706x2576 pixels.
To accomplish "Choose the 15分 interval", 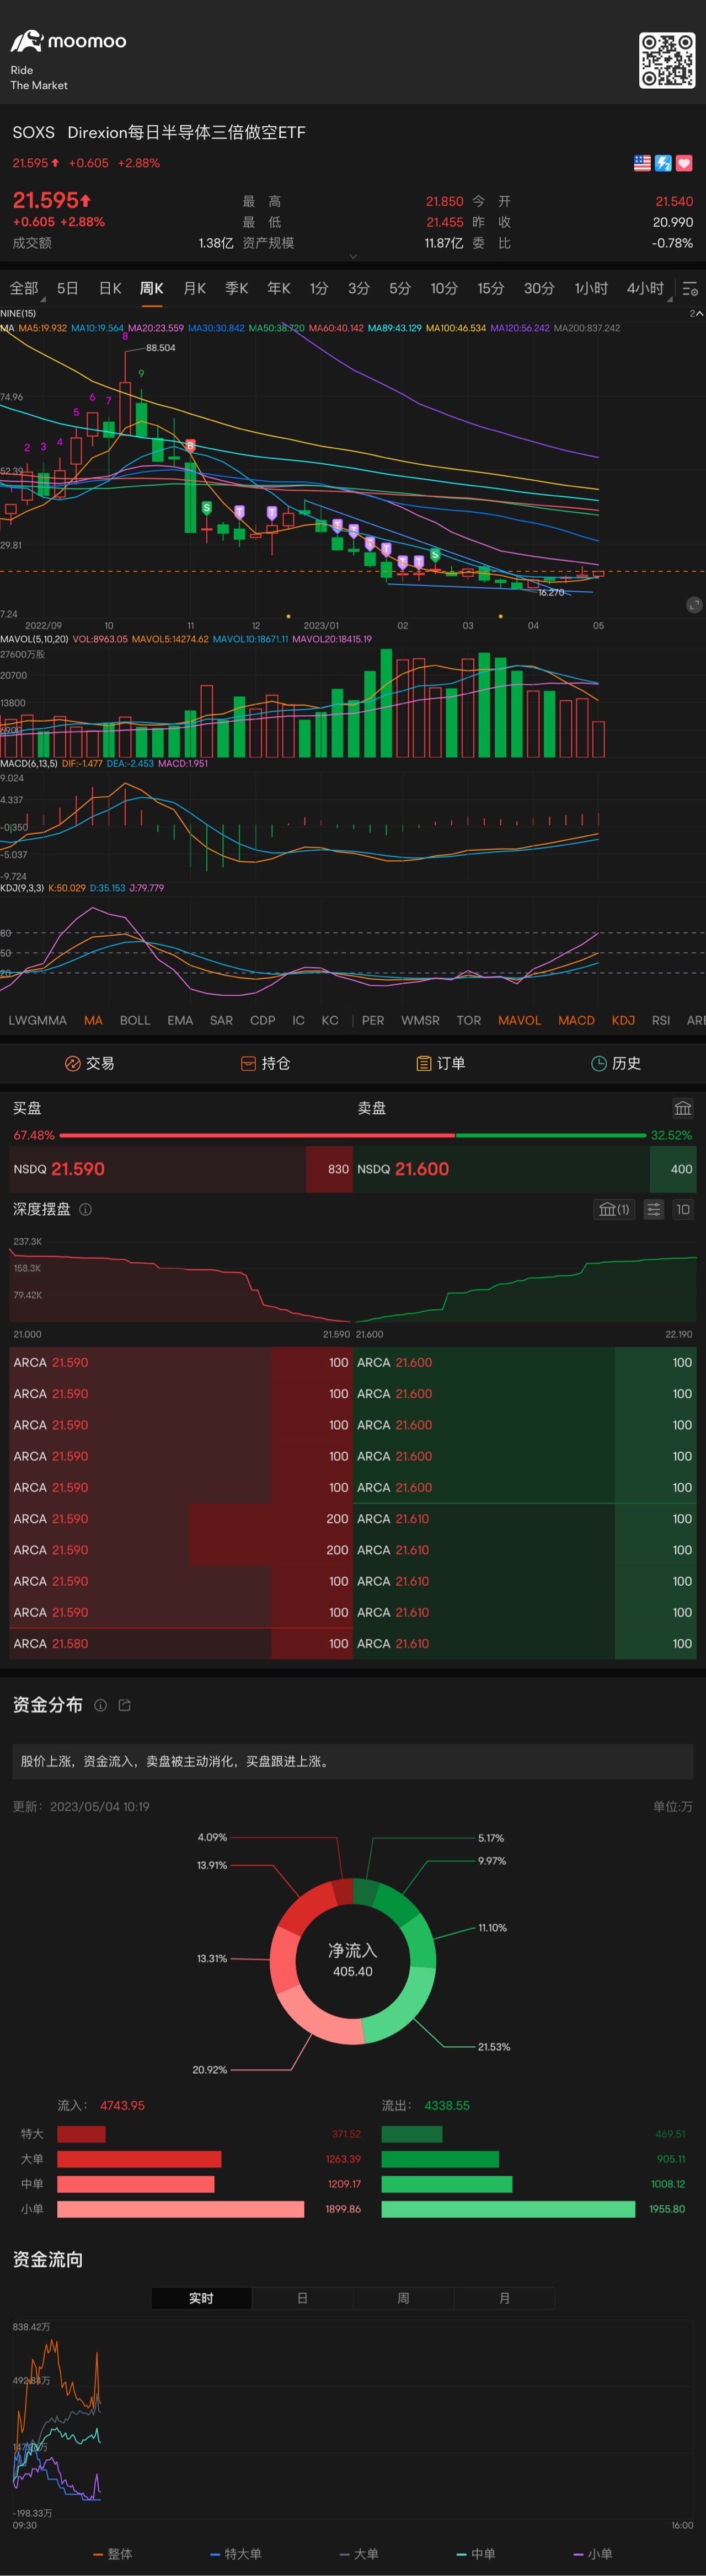I will pos(490,288).
